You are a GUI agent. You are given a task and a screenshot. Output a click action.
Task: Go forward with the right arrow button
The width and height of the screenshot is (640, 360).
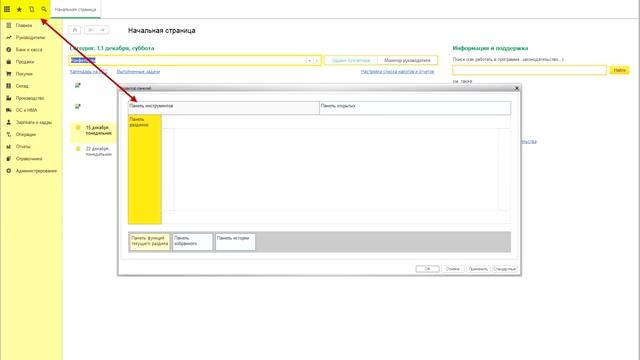(x=102, y=30)
